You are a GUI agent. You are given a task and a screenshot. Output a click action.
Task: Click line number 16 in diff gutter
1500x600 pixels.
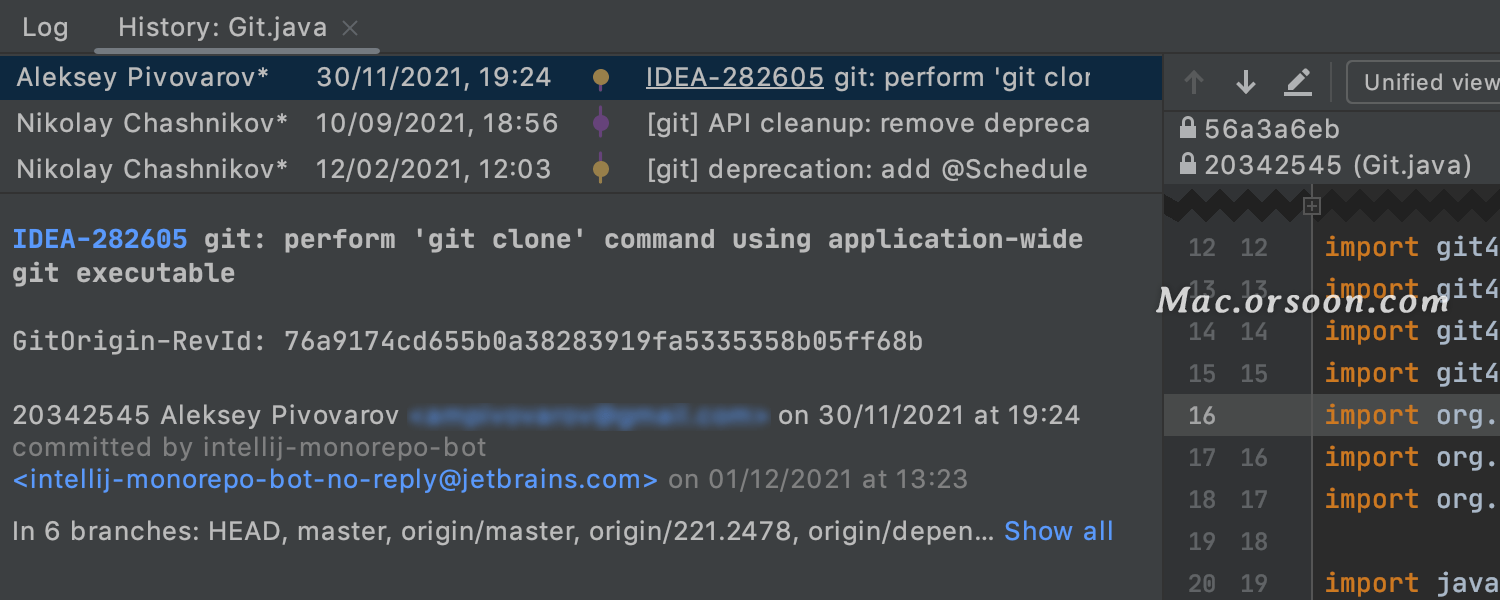coord(1201,415)
